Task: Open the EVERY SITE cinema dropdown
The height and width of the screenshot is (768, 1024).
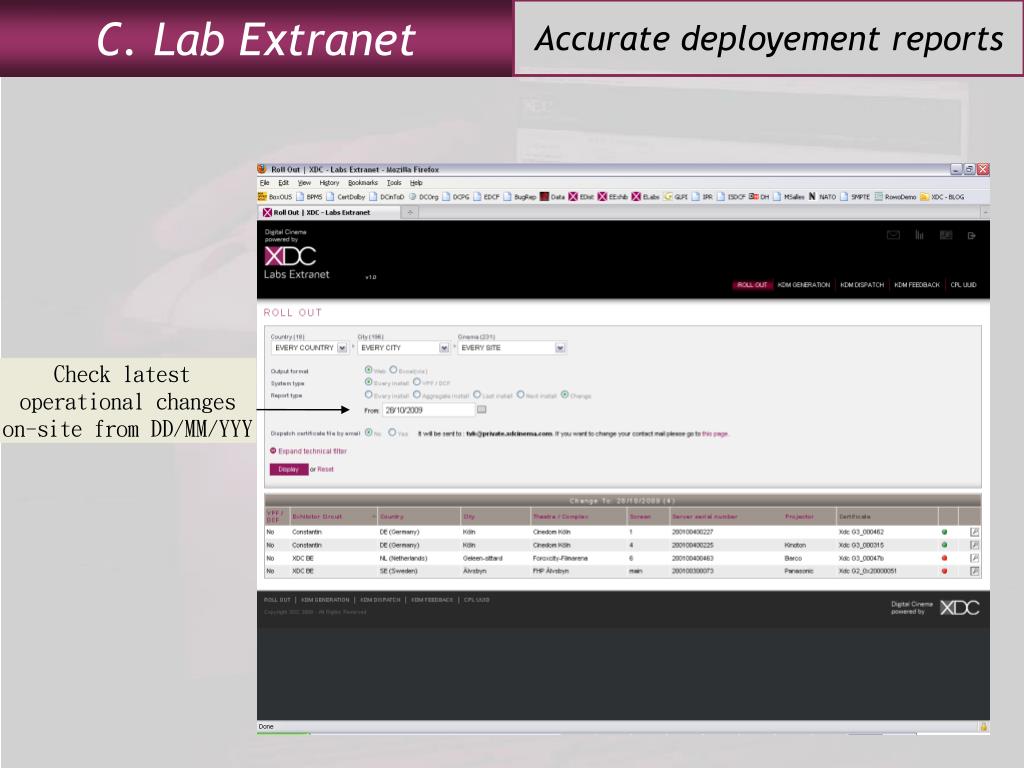Action: coord(511,348)
